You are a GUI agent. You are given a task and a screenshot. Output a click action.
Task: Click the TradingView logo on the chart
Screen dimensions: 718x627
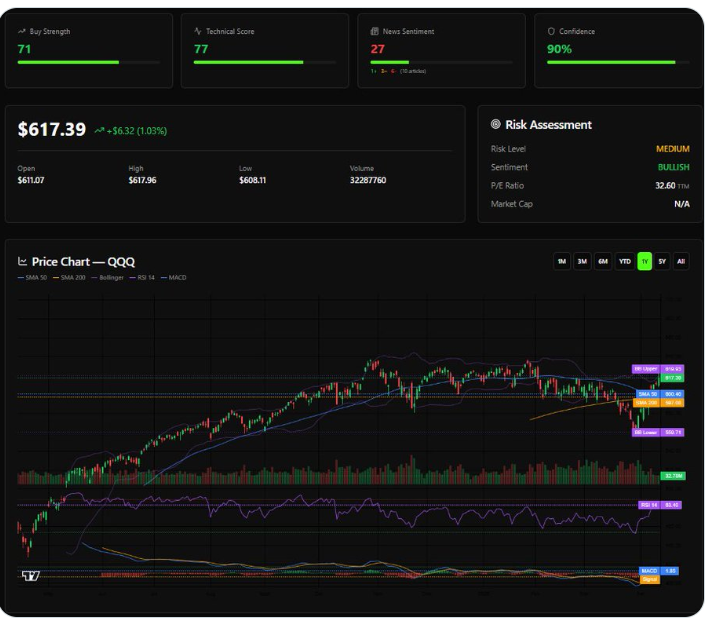pyautogui.click(x=30, y=576)
